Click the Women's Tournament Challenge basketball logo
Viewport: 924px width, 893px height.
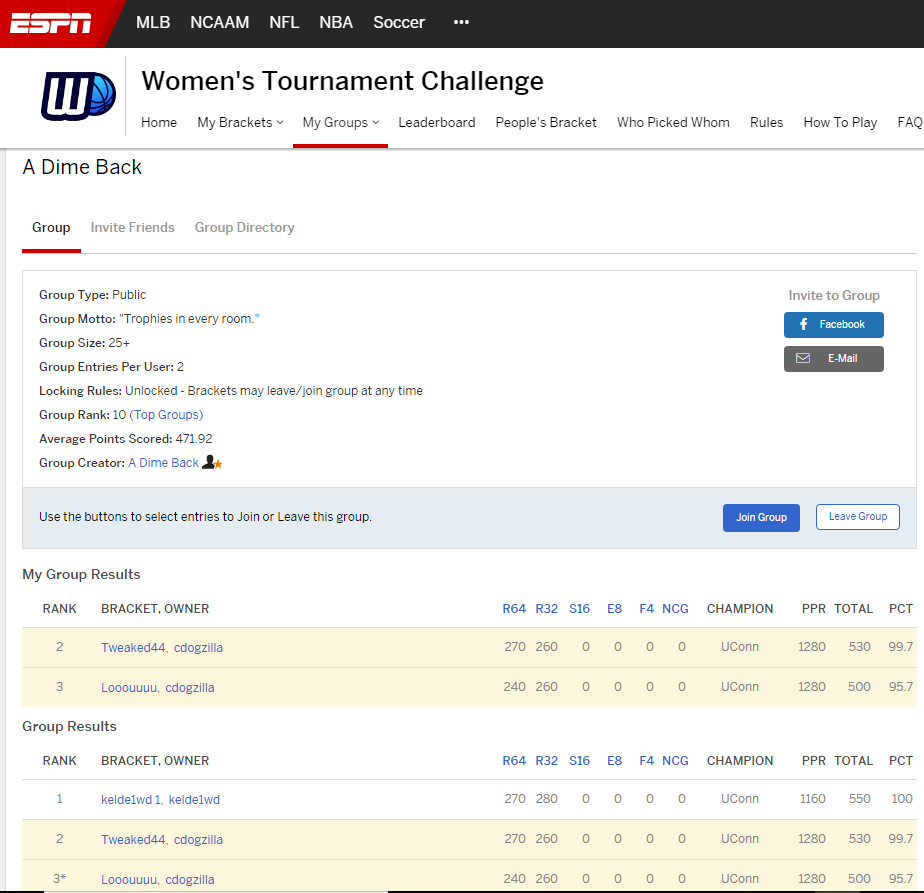pos(78,96)
